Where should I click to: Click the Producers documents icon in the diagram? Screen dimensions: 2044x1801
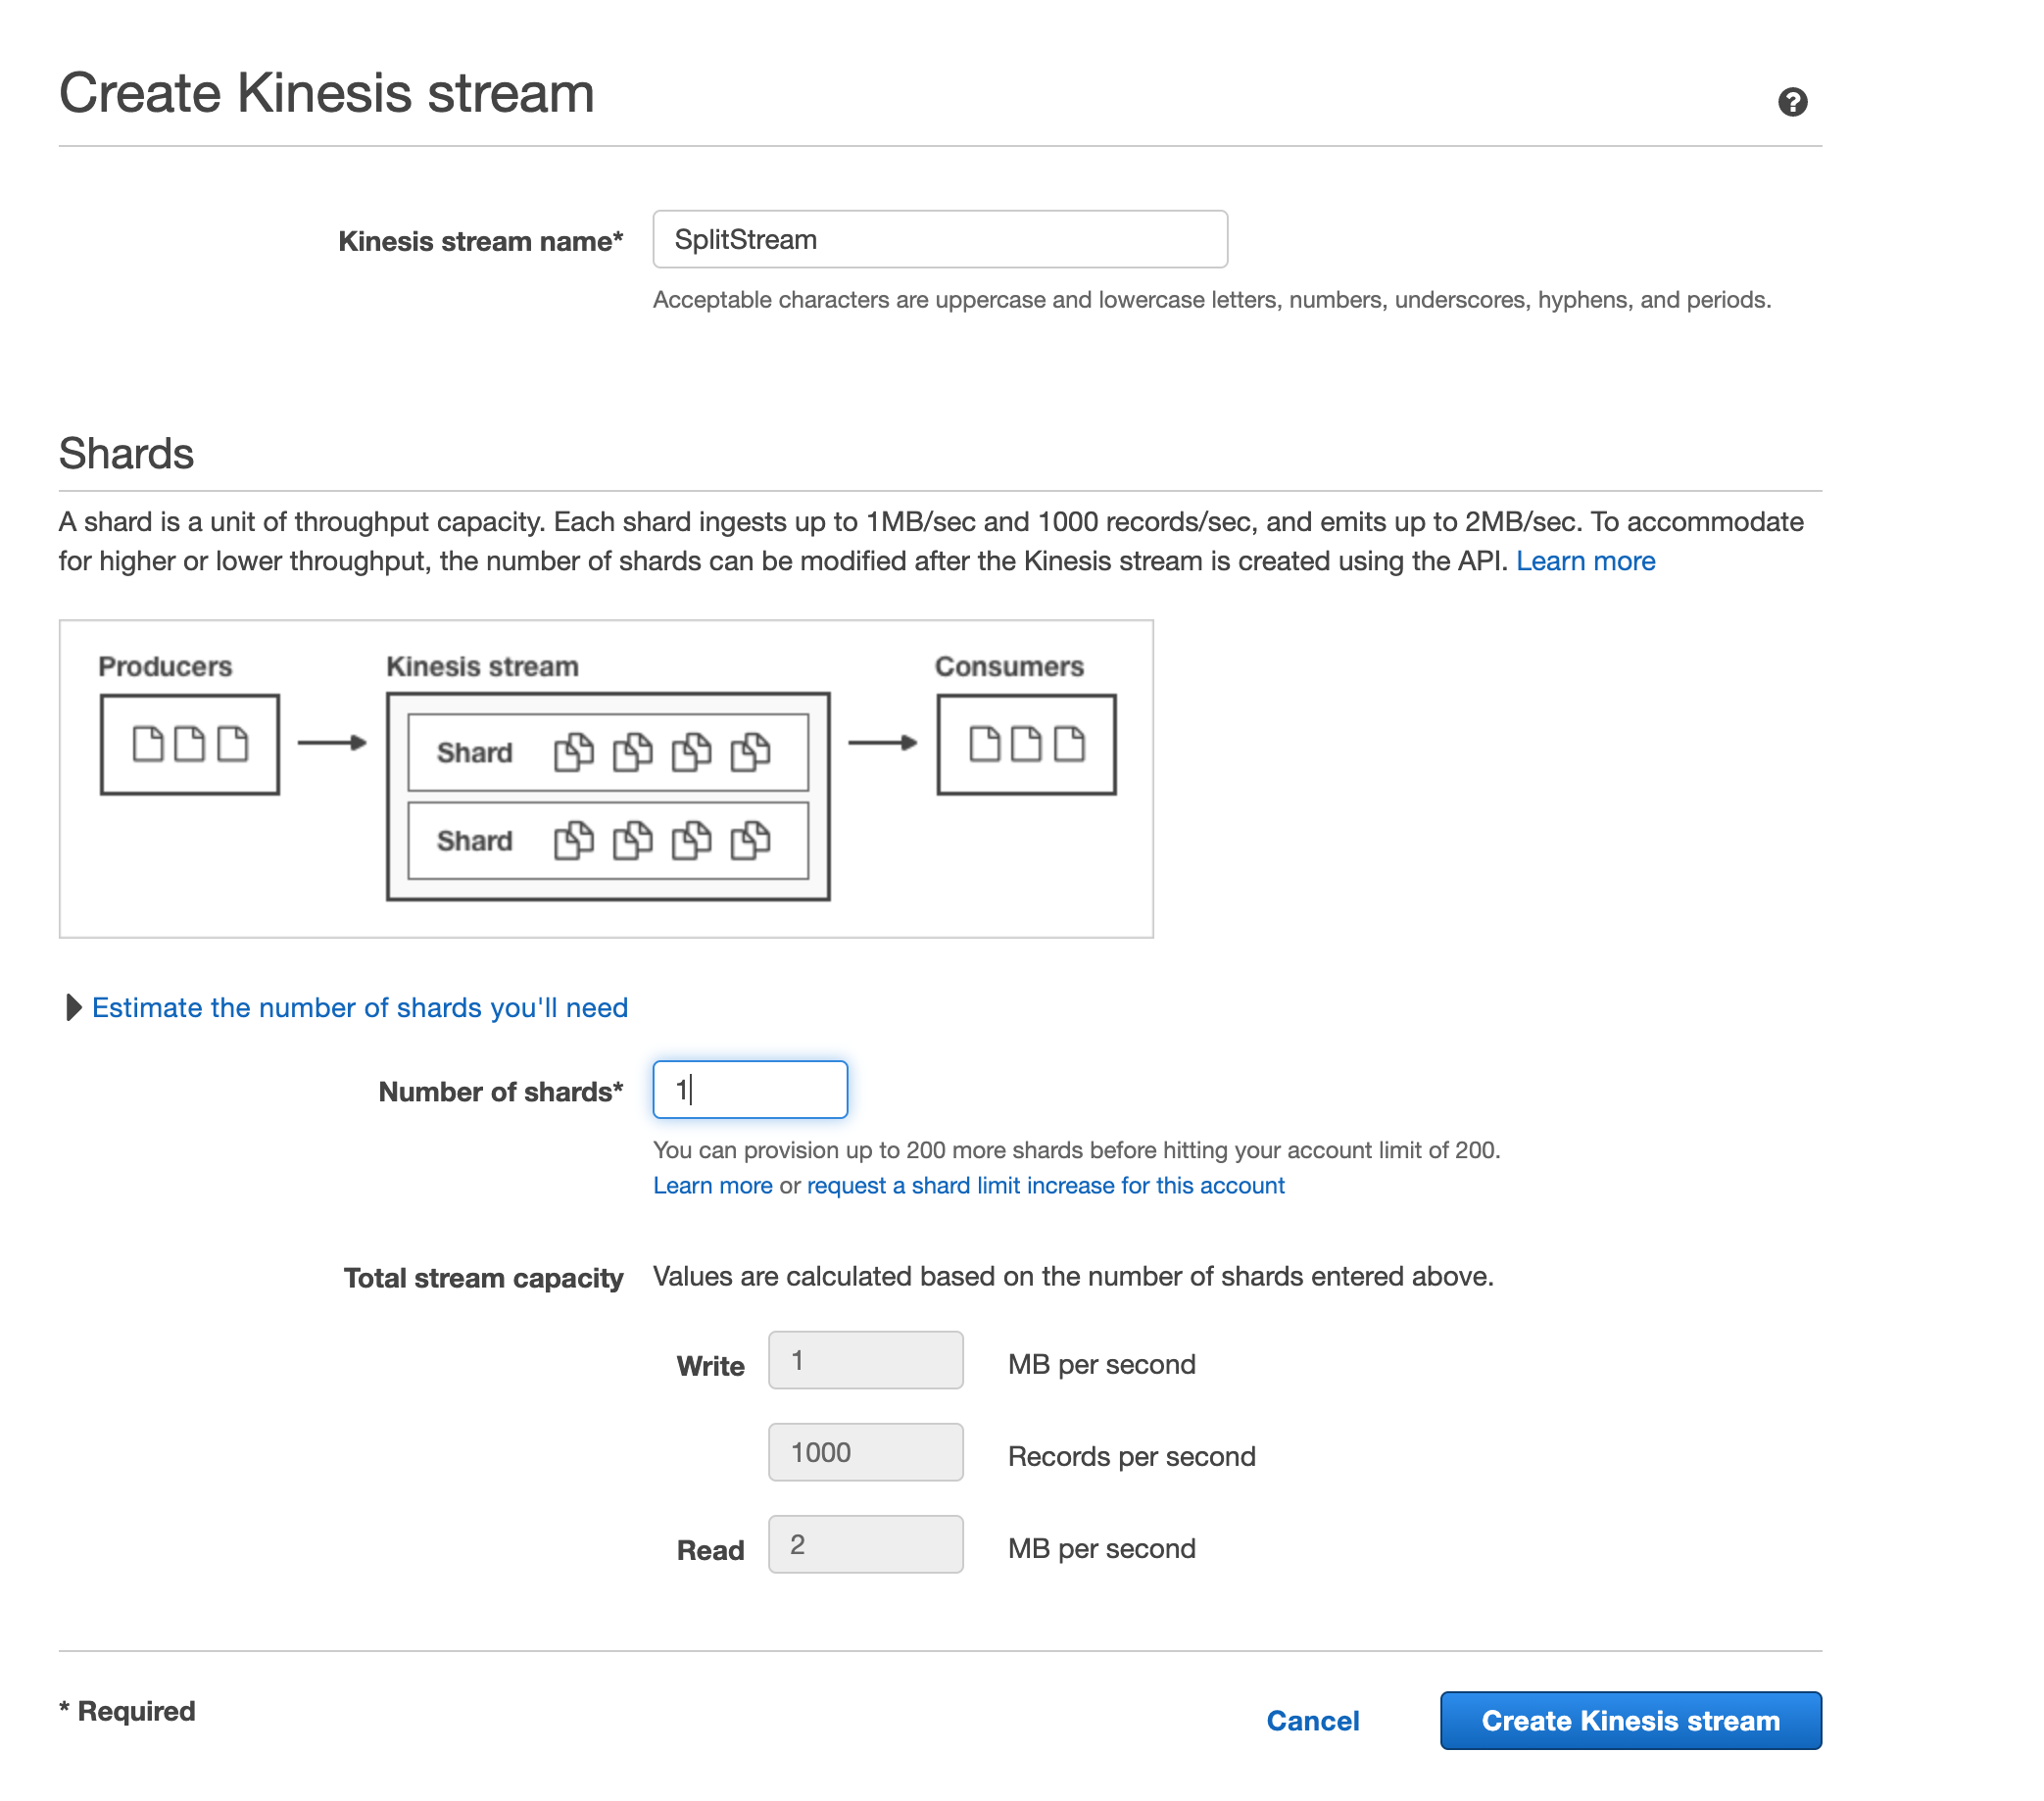pyautogui.click(x=190, y=744)
